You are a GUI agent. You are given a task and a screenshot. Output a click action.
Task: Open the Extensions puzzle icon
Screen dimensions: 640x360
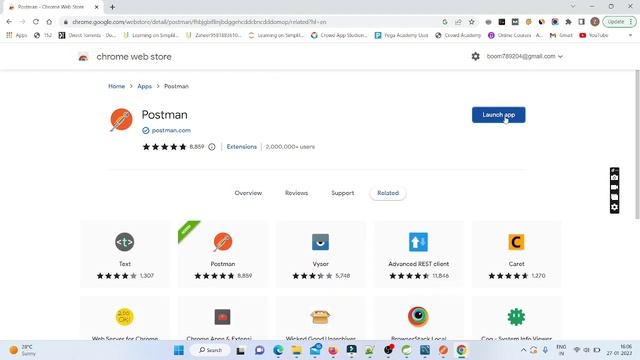point(568,22)
